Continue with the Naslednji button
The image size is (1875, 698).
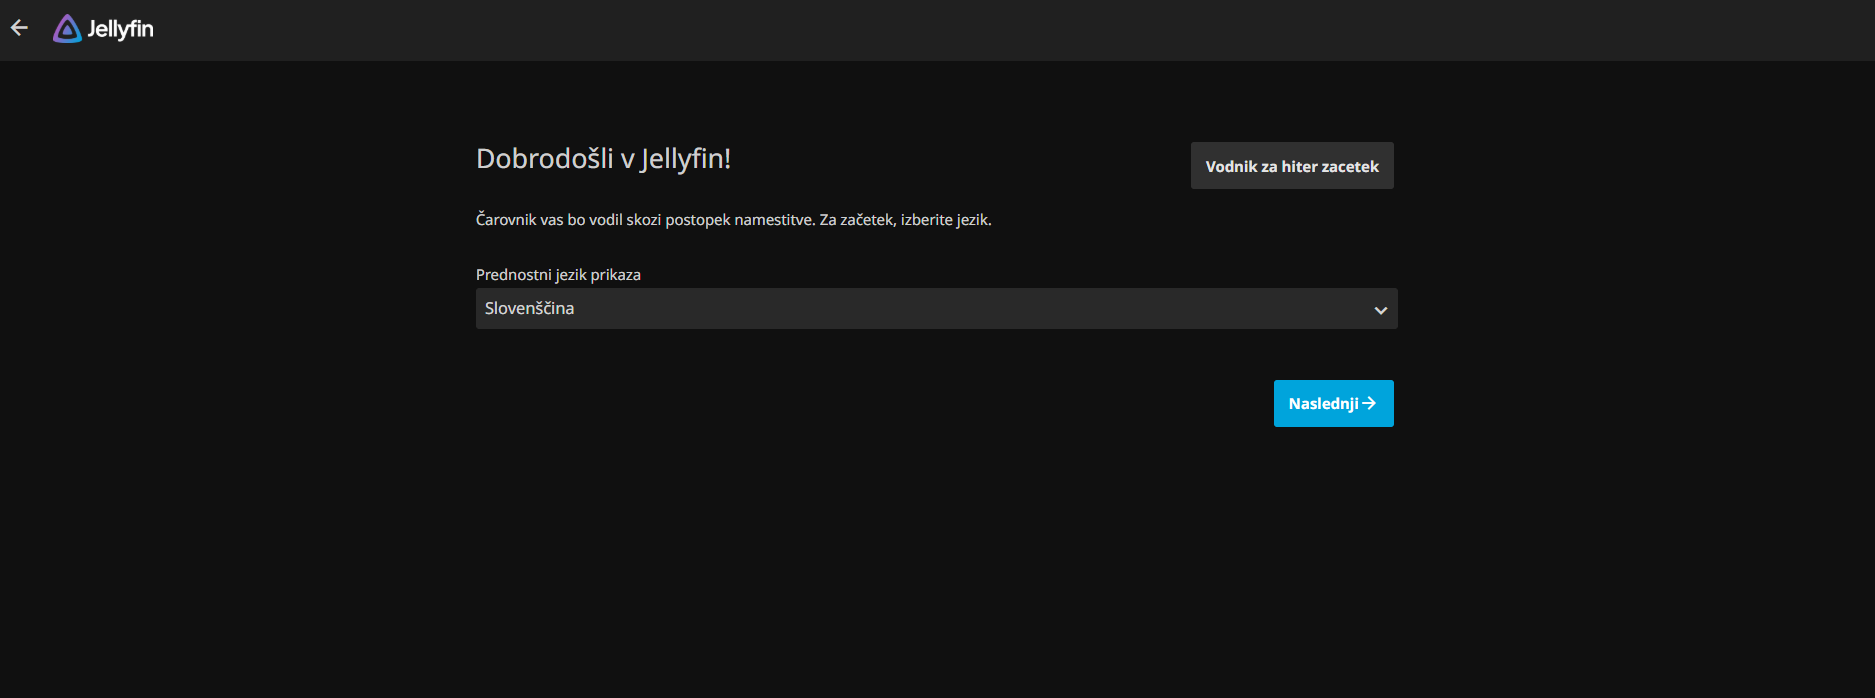(x=1333, y=403)
